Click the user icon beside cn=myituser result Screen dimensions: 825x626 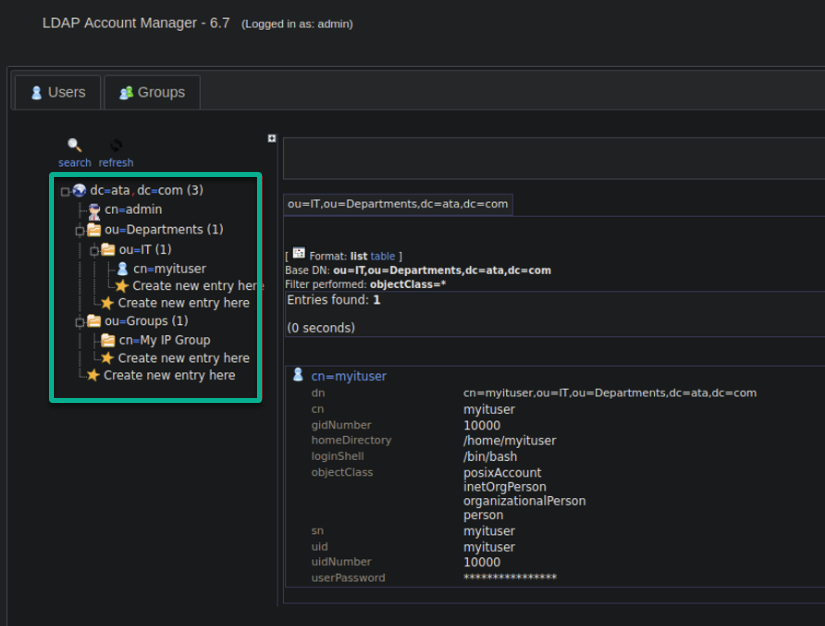tap(298, 375)
